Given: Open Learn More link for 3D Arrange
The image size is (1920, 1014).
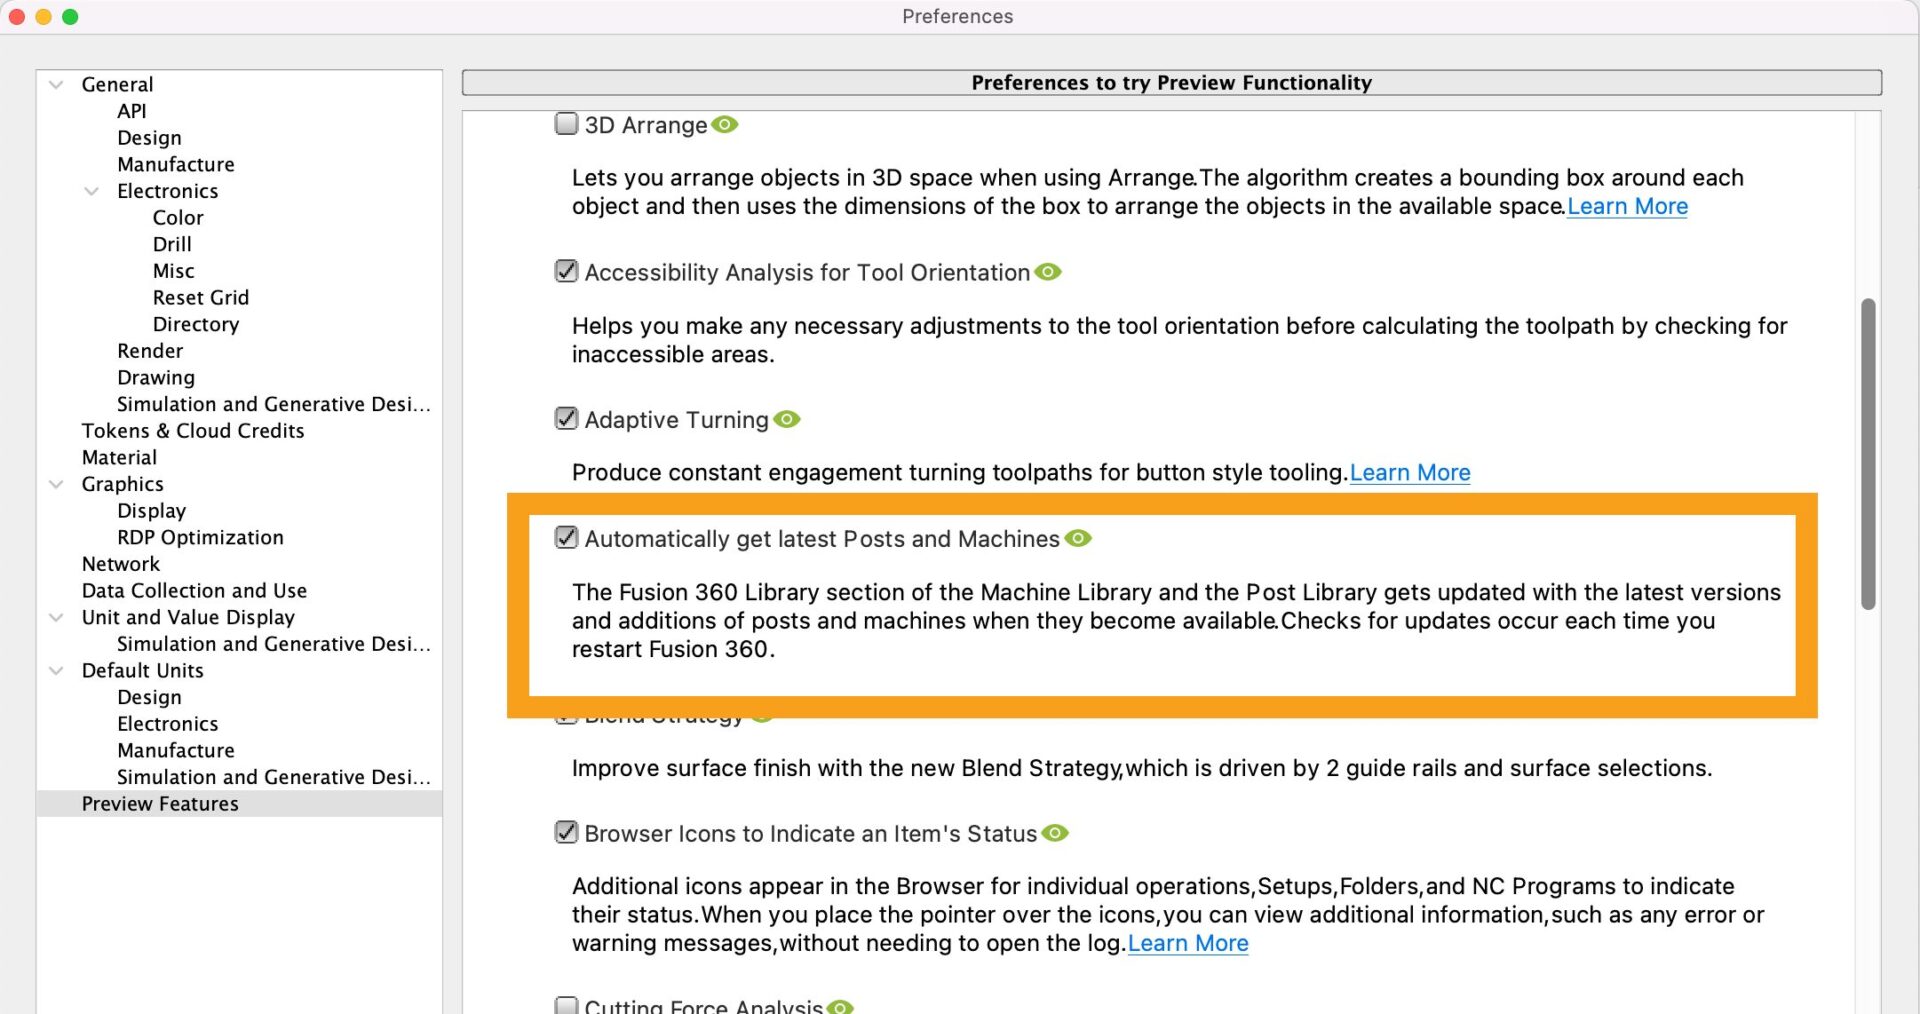Looking at the screenshot, I should pyautogui.click(x=1627, y=206).
